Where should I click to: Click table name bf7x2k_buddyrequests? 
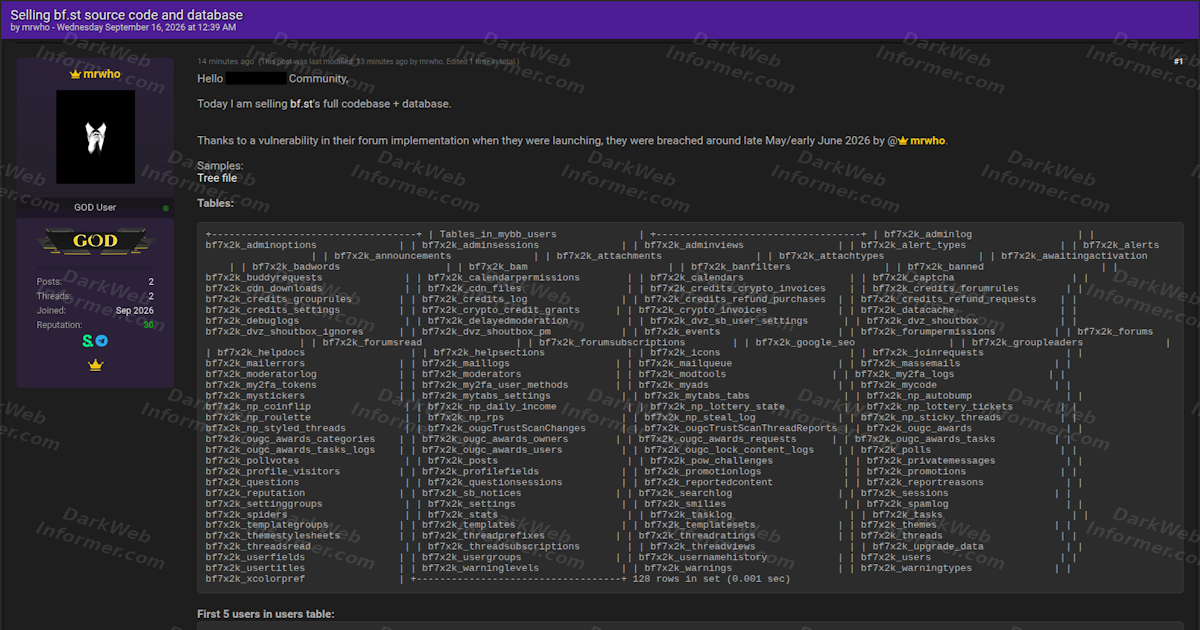[x=264, y=278]
